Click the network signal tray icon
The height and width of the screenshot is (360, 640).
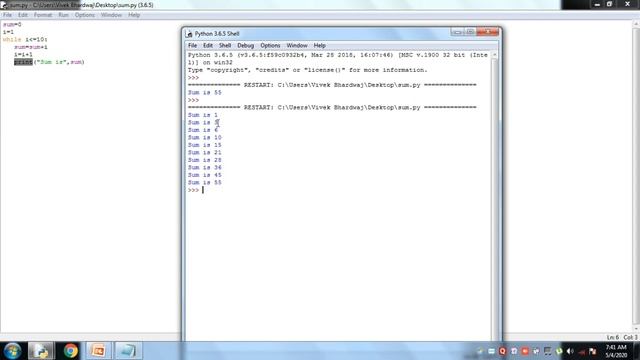click(x=582, y=351)
